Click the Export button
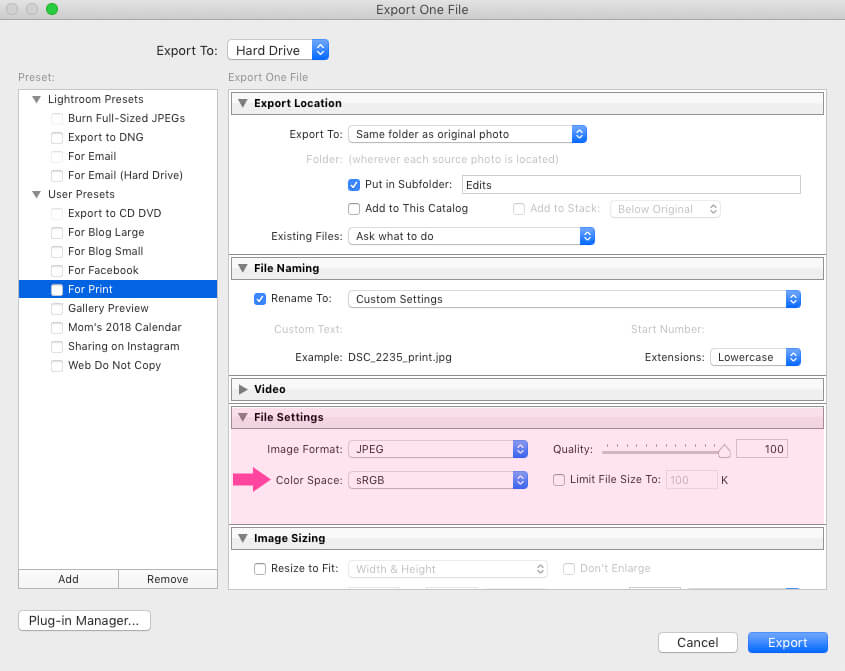 tap(787, 642)
